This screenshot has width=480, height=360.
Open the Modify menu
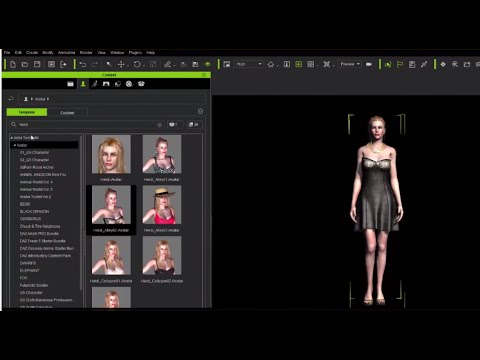48,53
